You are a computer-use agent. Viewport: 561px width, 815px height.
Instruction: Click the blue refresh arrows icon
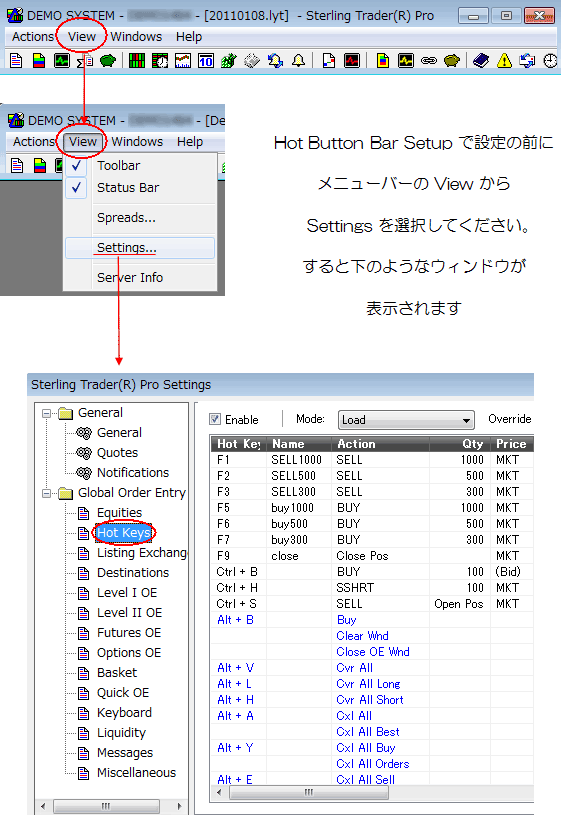[x=527, y=60]
